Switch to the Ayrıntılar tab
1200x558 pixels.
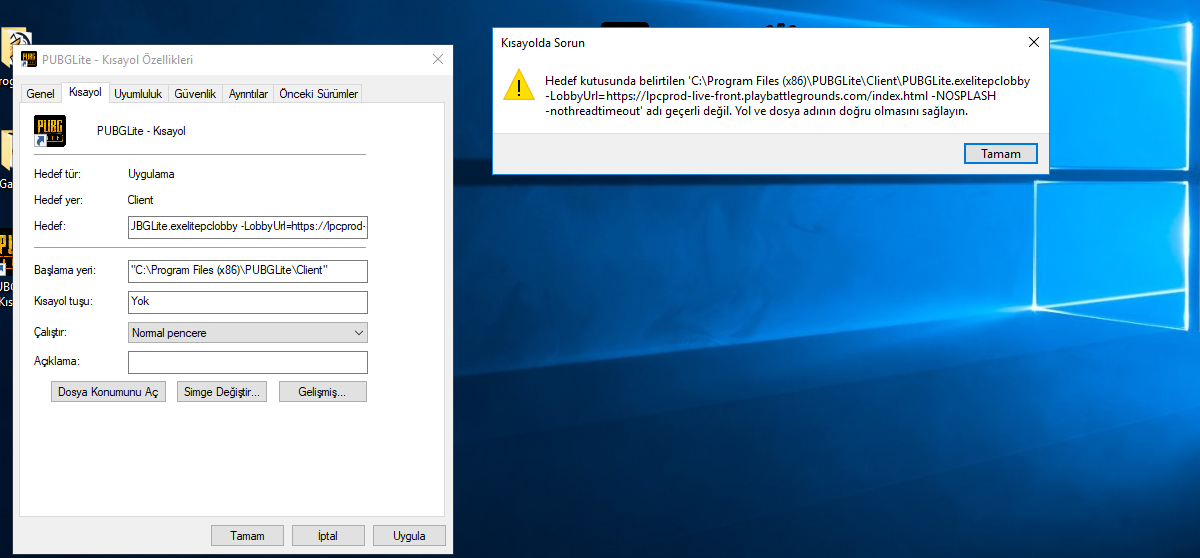[x=249, y=94]
